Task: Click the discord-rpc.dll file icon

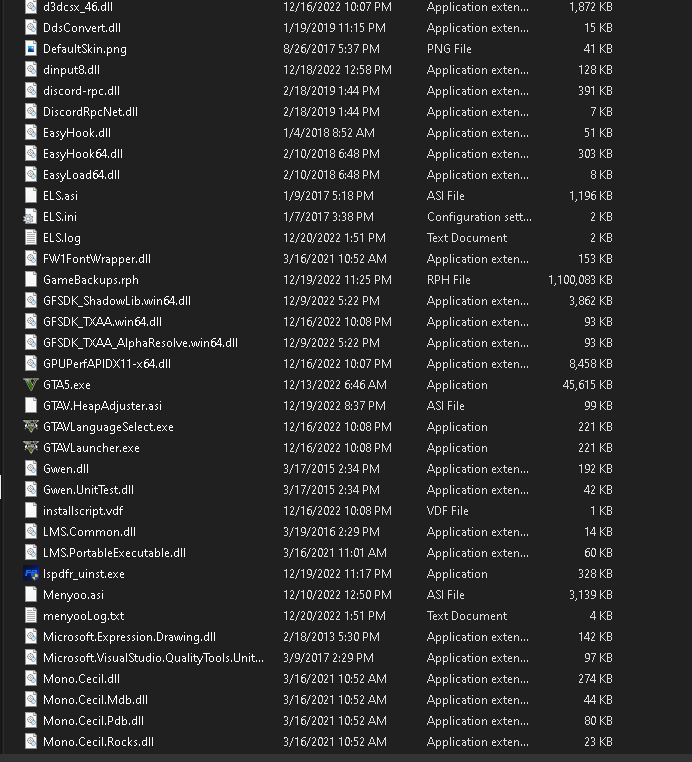Action: (31, 91)
